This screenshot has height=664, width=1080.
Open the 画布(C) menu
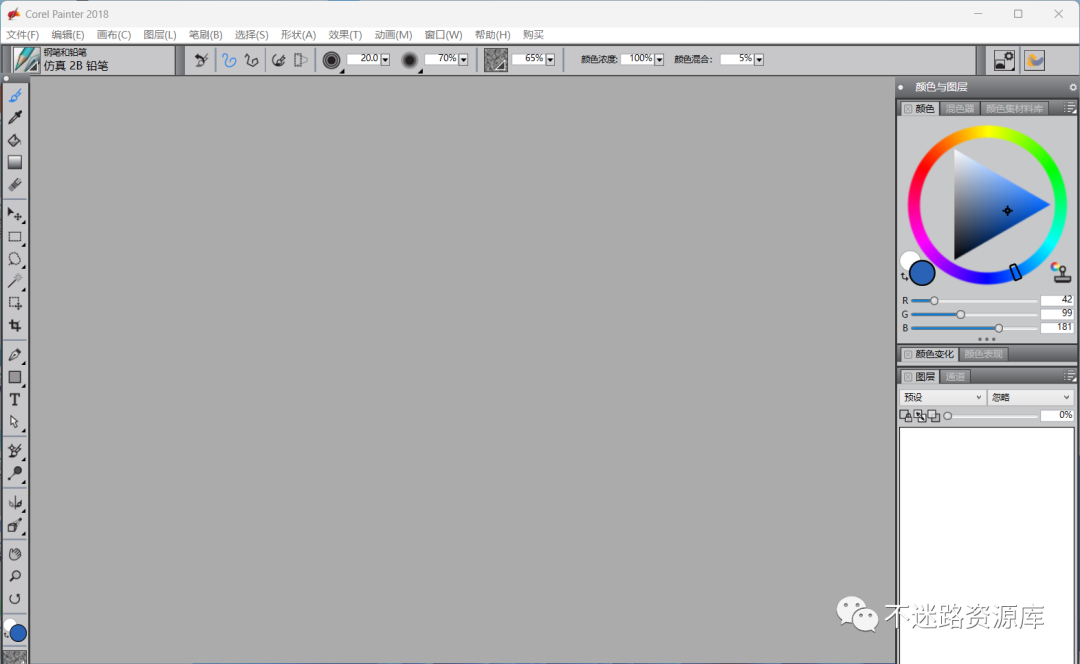(114, 34)
